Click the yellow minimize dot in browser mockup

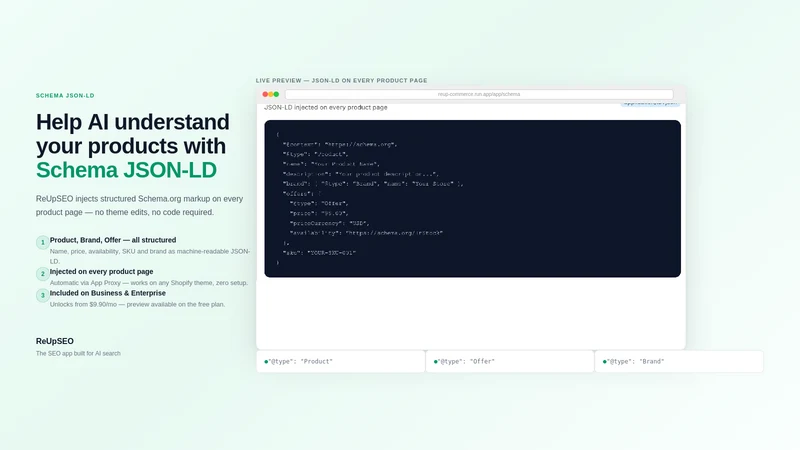pos(270,94)
